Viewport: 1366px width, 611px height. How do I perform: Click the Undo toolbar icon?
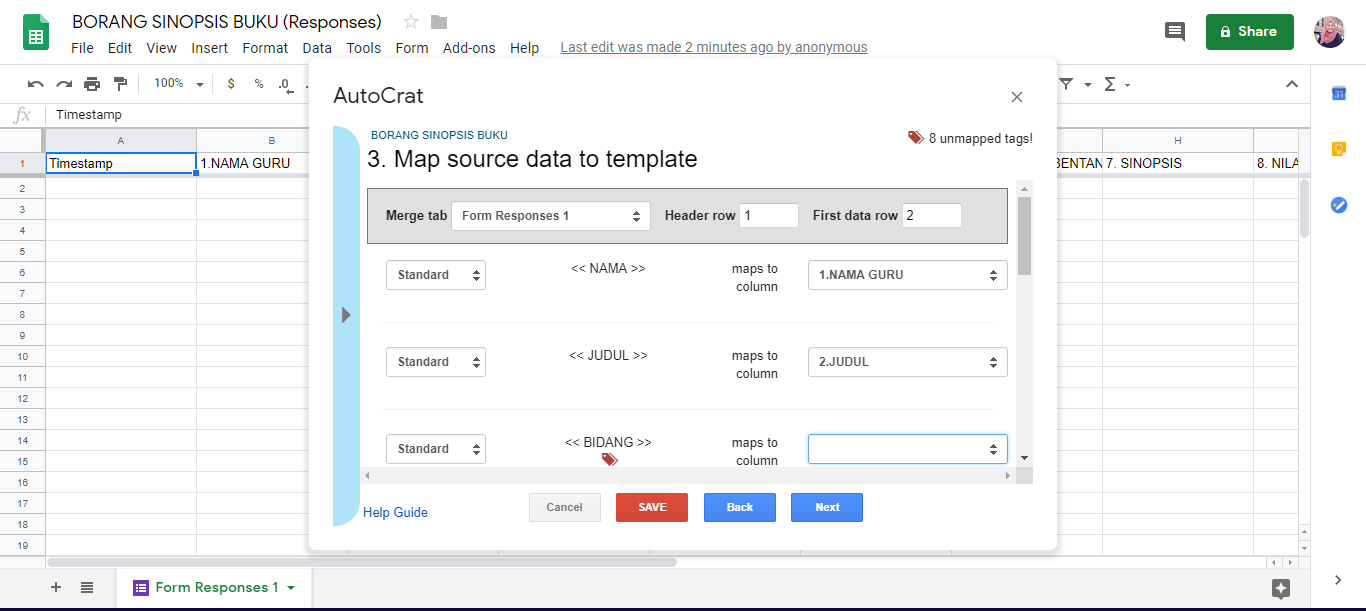pyautogui.click(x=36, y=84)
